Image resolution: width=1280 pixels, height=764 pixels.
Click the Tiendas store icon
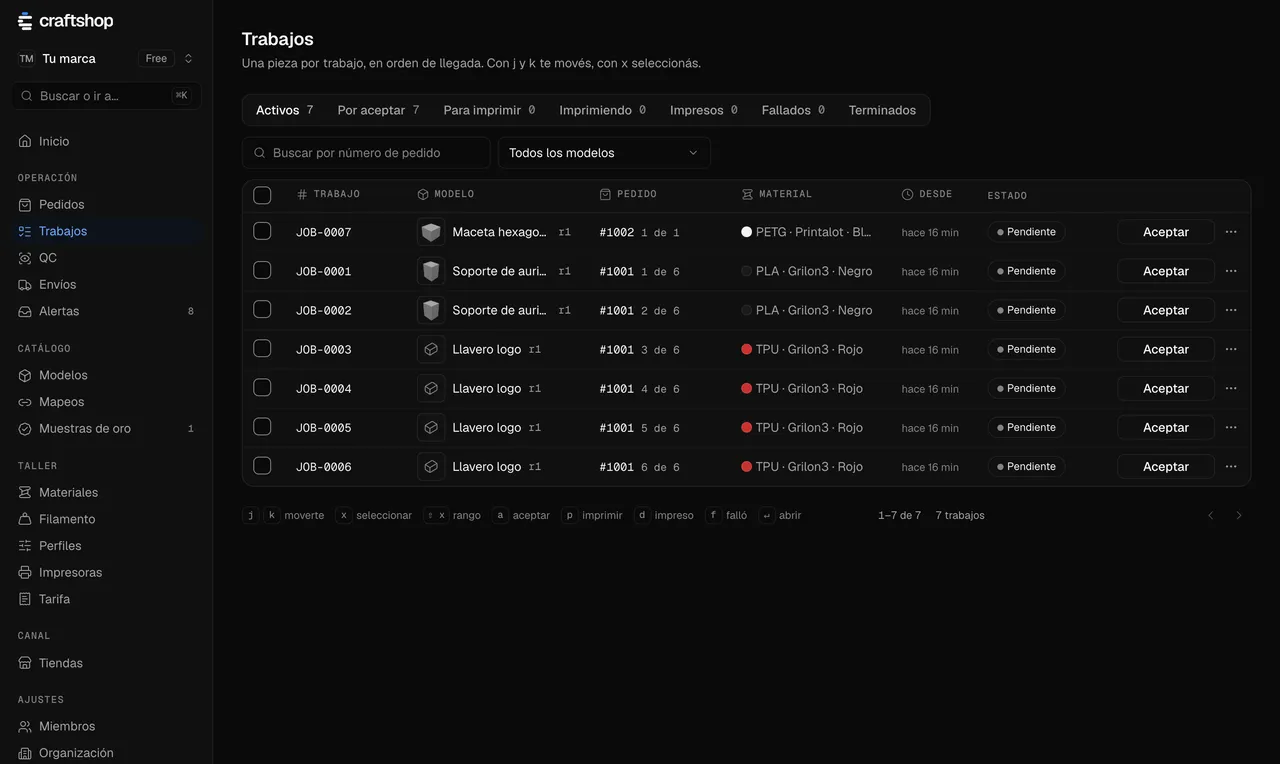(25, 663)
